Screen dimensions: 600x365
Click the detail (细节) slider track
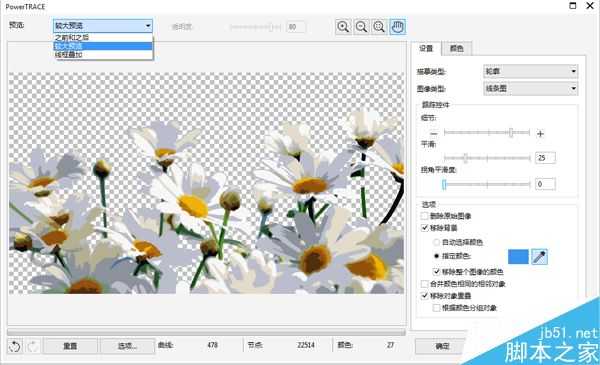487,133
